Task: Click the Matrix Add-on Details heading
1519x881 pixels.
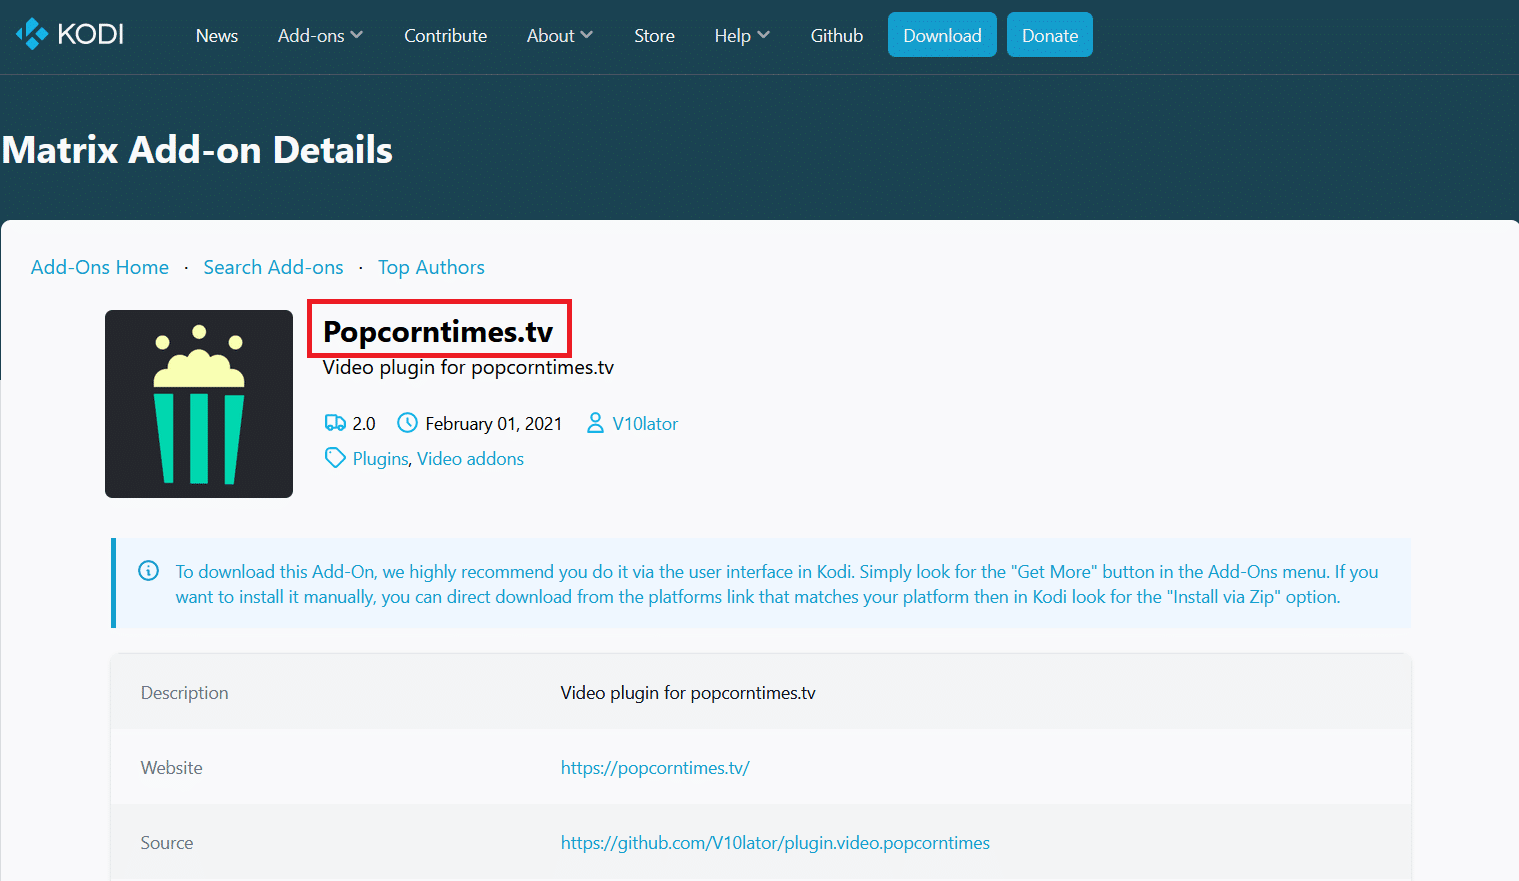Action: click(197, 150)
